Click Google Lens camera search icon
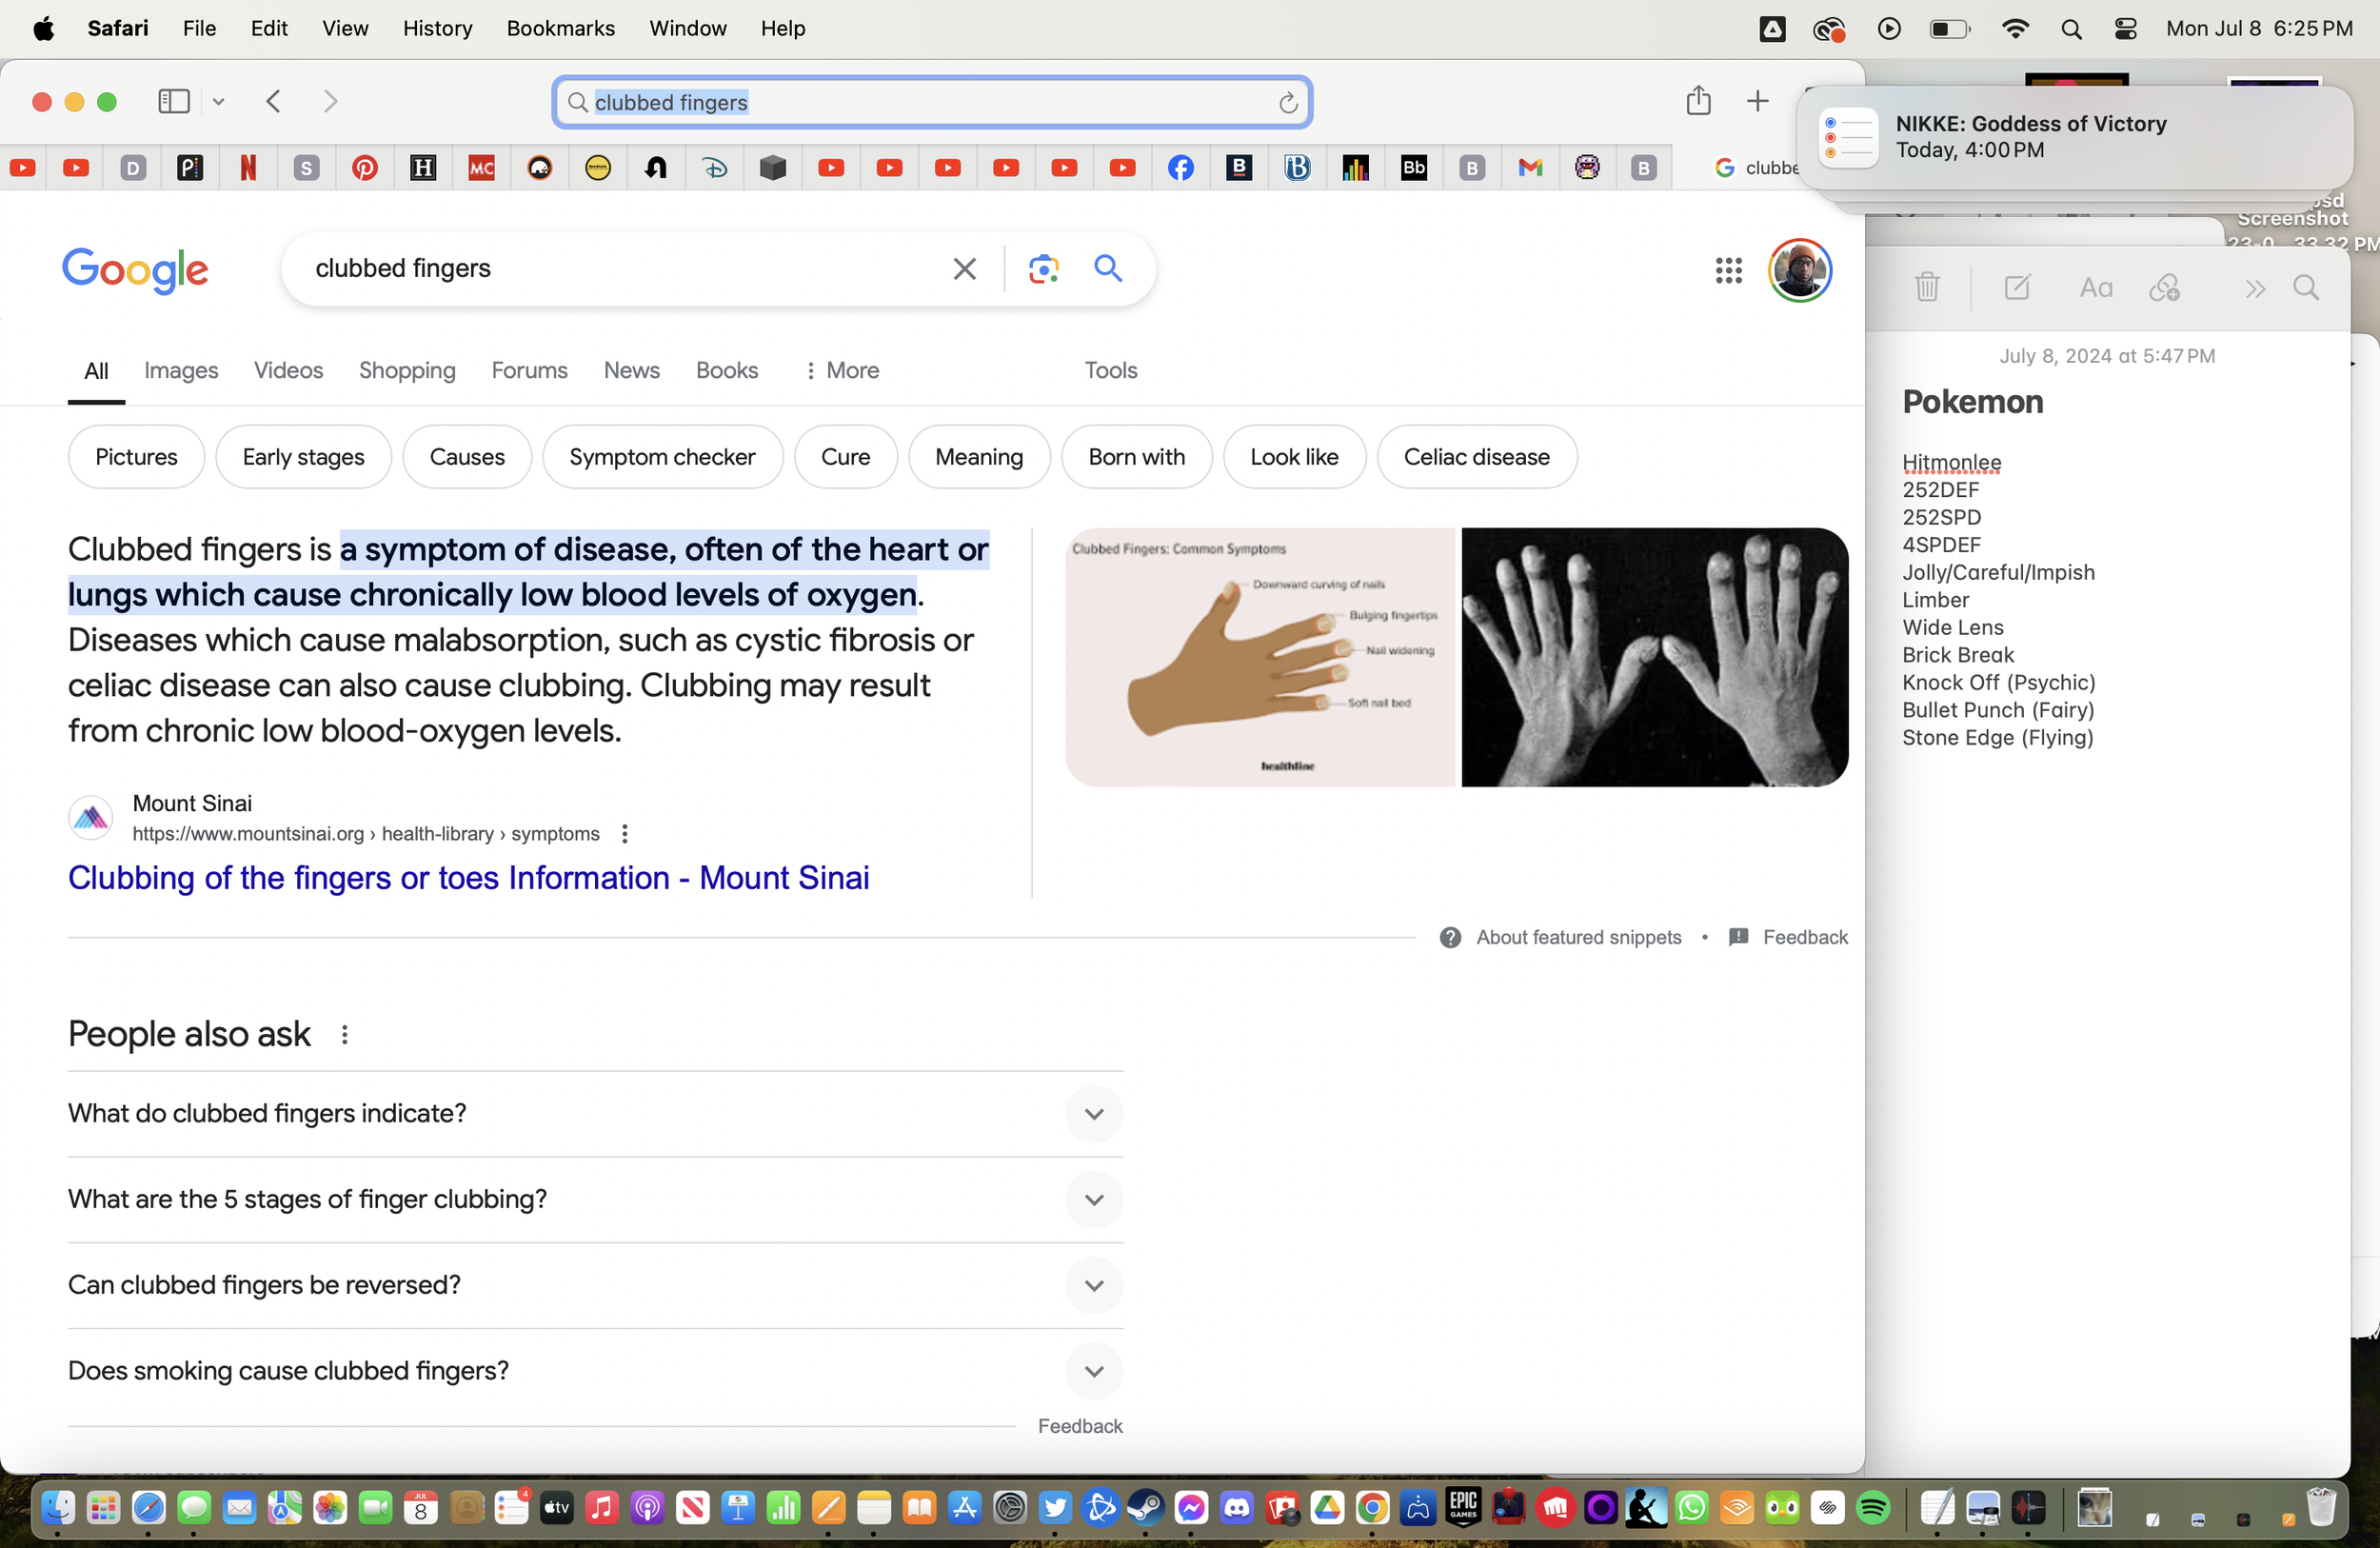Viewport: 2380px width, 1548px height. [1043, 268]
